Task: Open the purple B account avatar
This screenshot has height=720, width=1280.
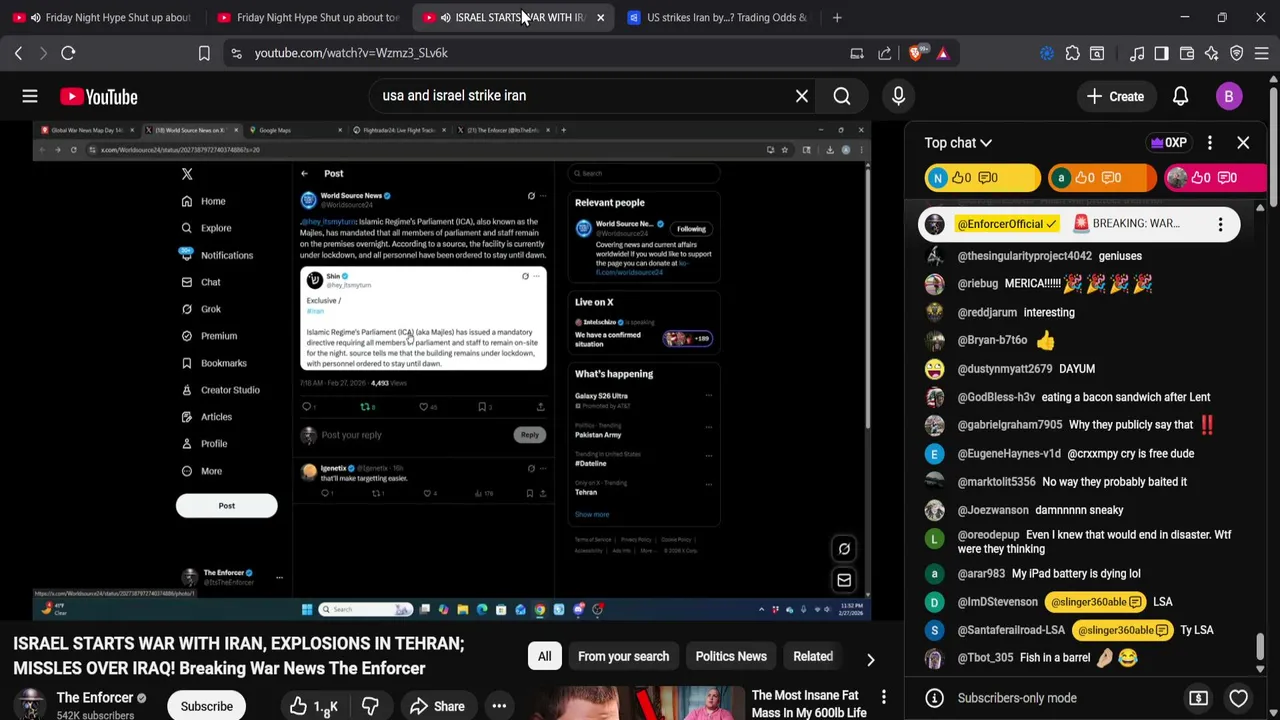Action: 1229,96
